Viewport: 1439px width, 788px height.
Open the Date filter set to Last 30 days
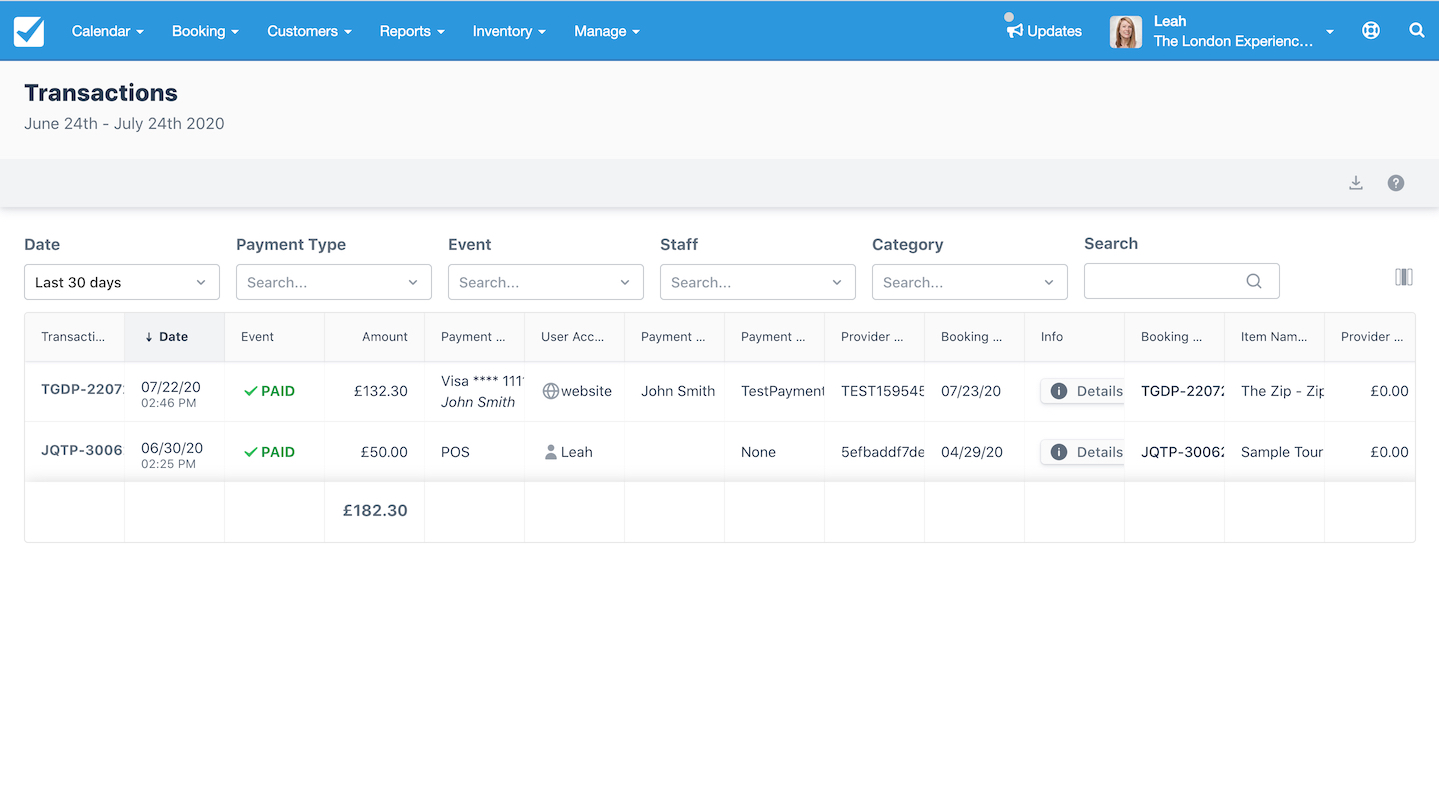[122, 282]
